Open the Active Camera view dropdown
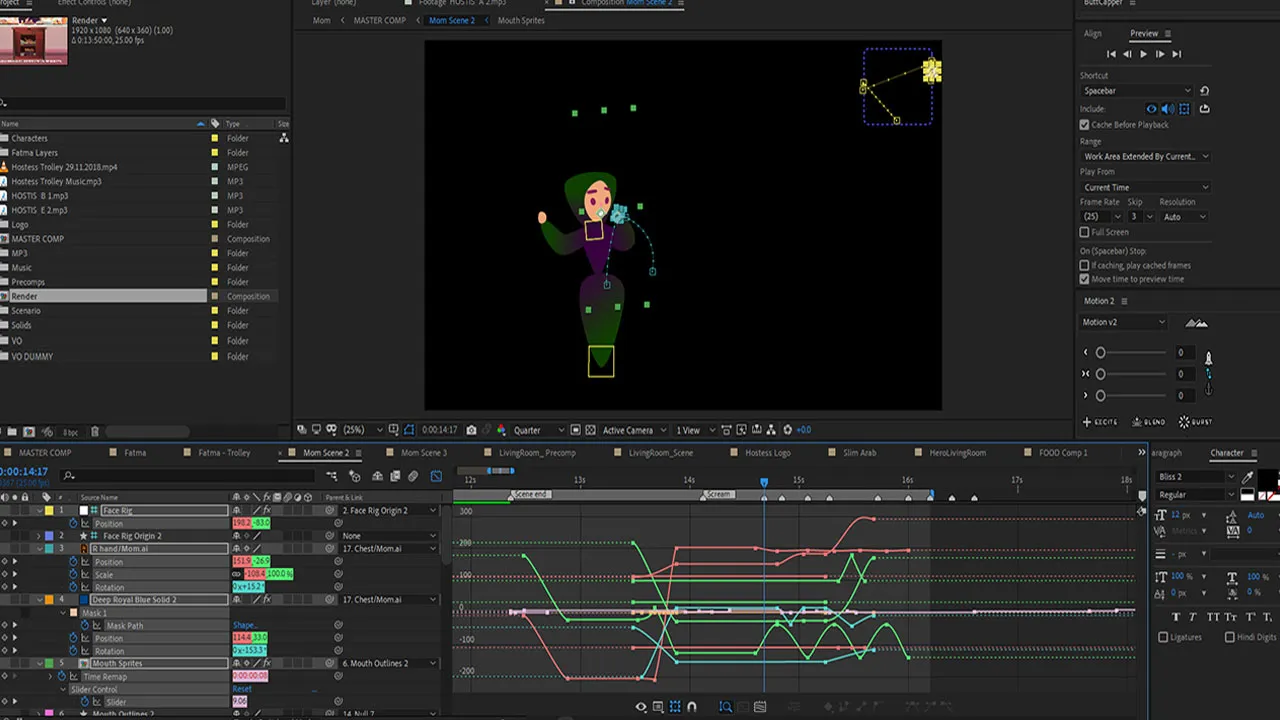Image resolution: width=1280 pixels, height=720 pixels. click(x=633, y=430)
